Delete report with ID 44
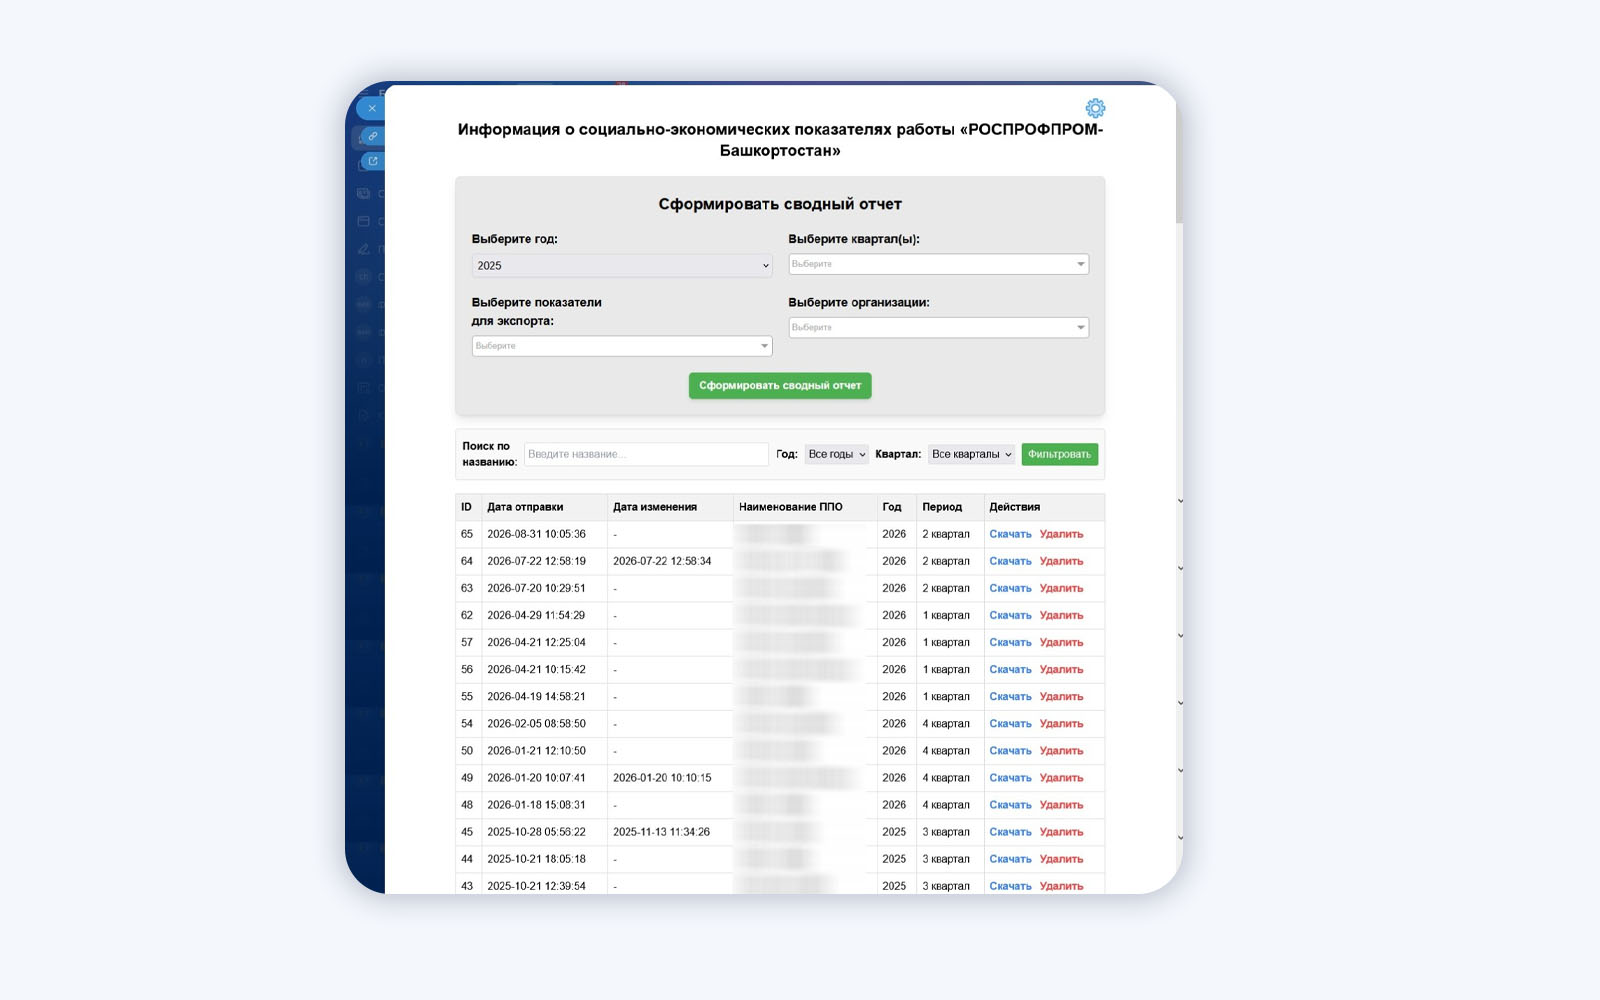The image size is (1600, 1000). (x=1061, y=858)
